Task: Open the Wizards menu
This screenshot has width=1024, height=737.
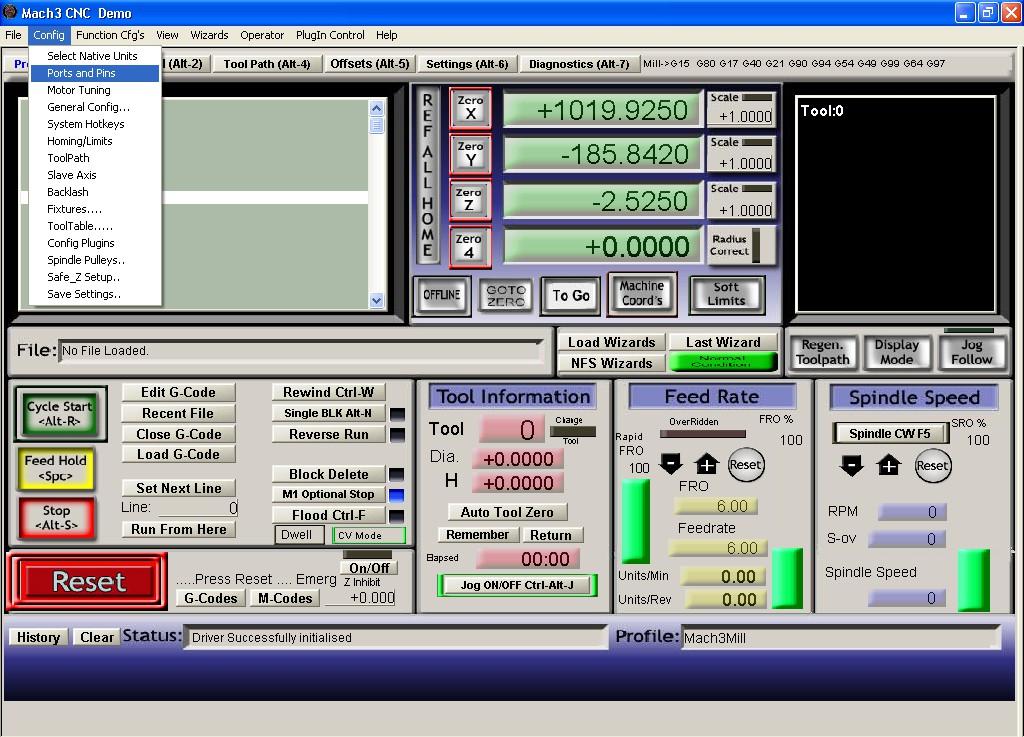Action: click(209, 35)
